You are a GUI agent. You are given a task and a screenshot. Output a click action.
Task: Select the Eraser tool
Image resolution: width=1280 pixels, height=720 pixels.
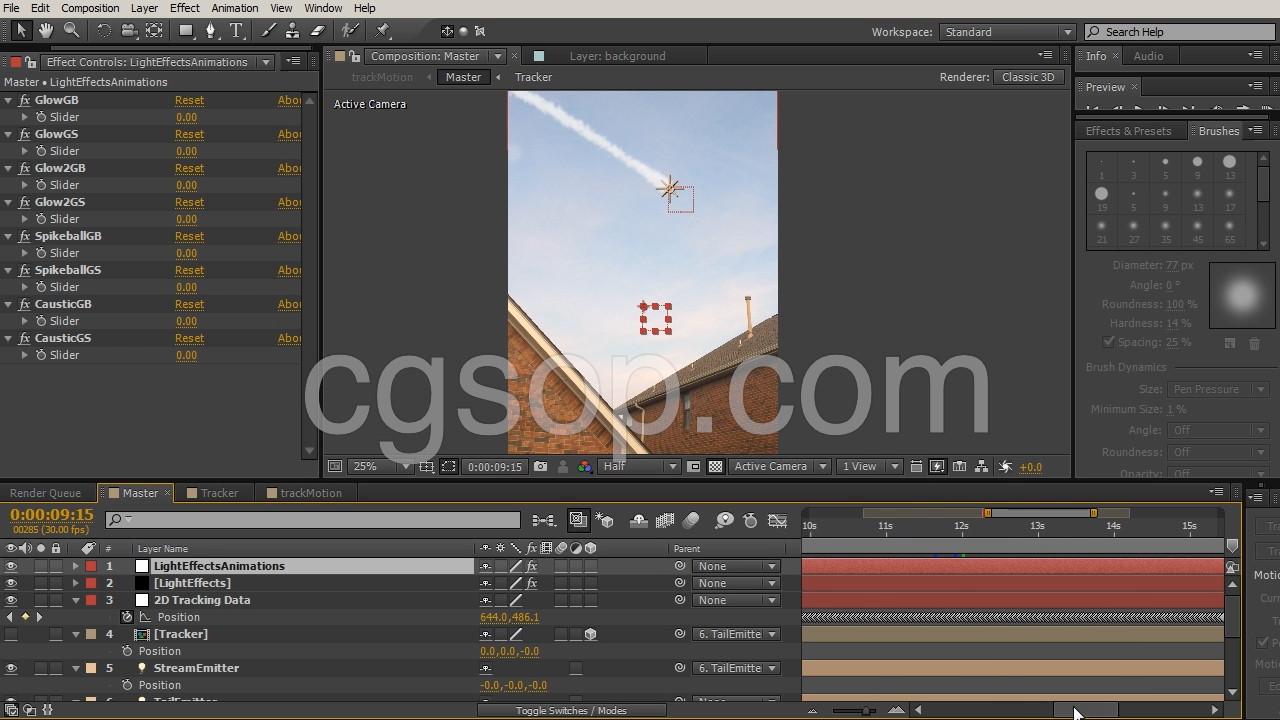(x=318, y=31)
